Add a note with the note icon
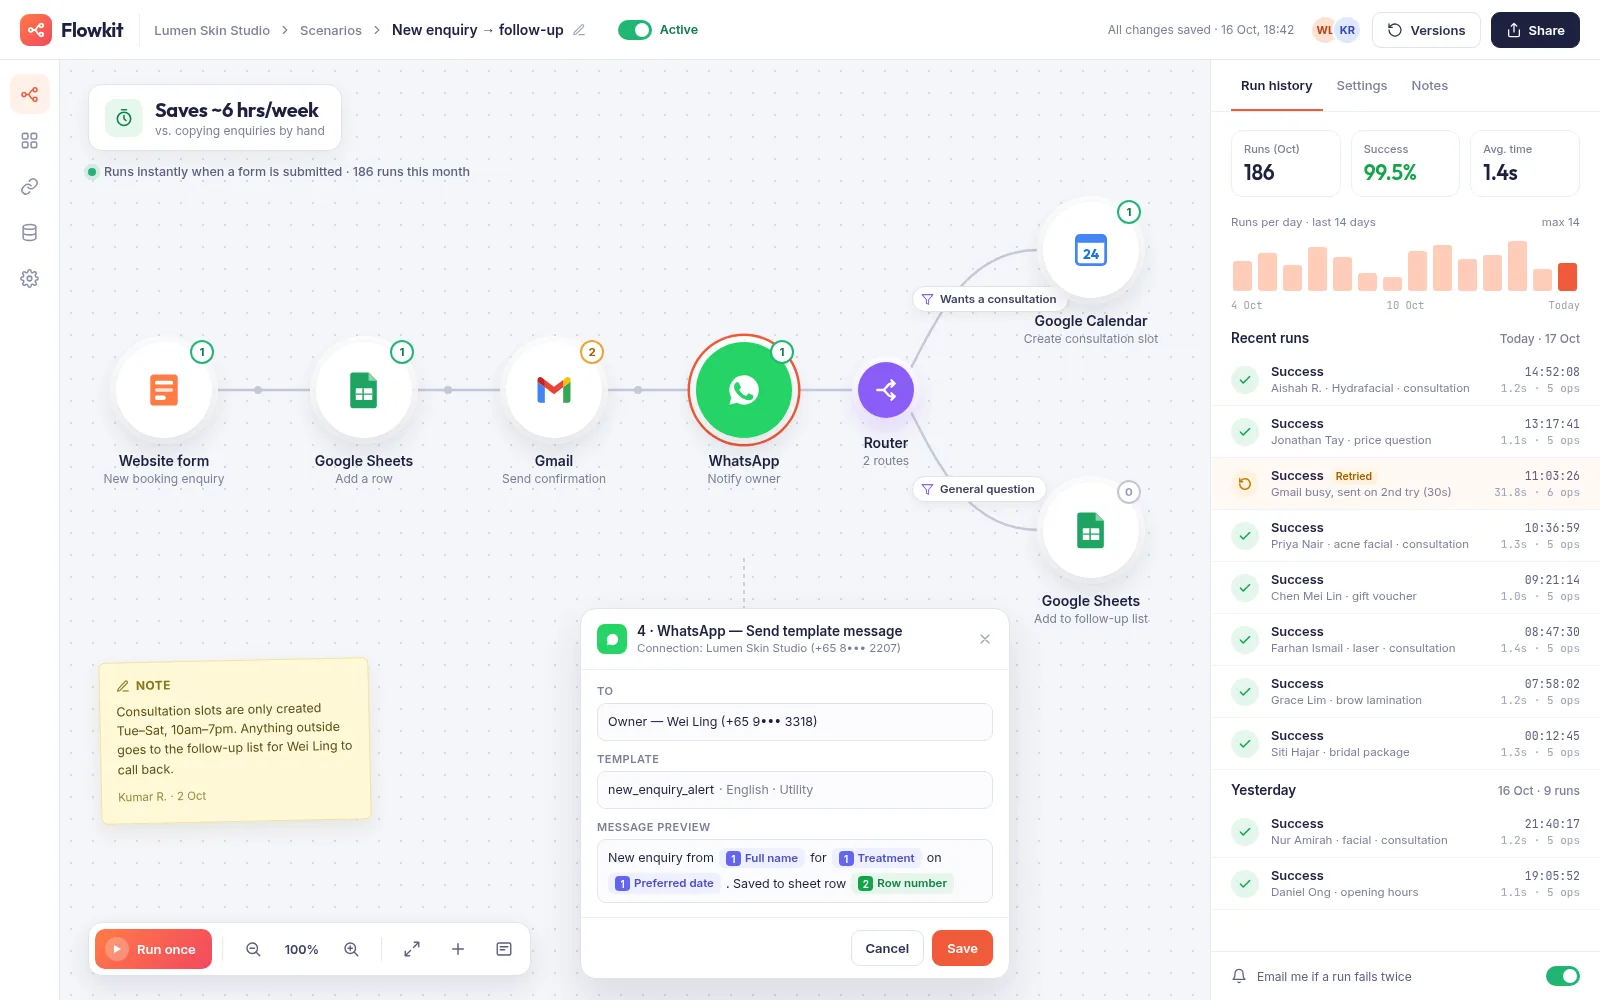 click(504, 949)
